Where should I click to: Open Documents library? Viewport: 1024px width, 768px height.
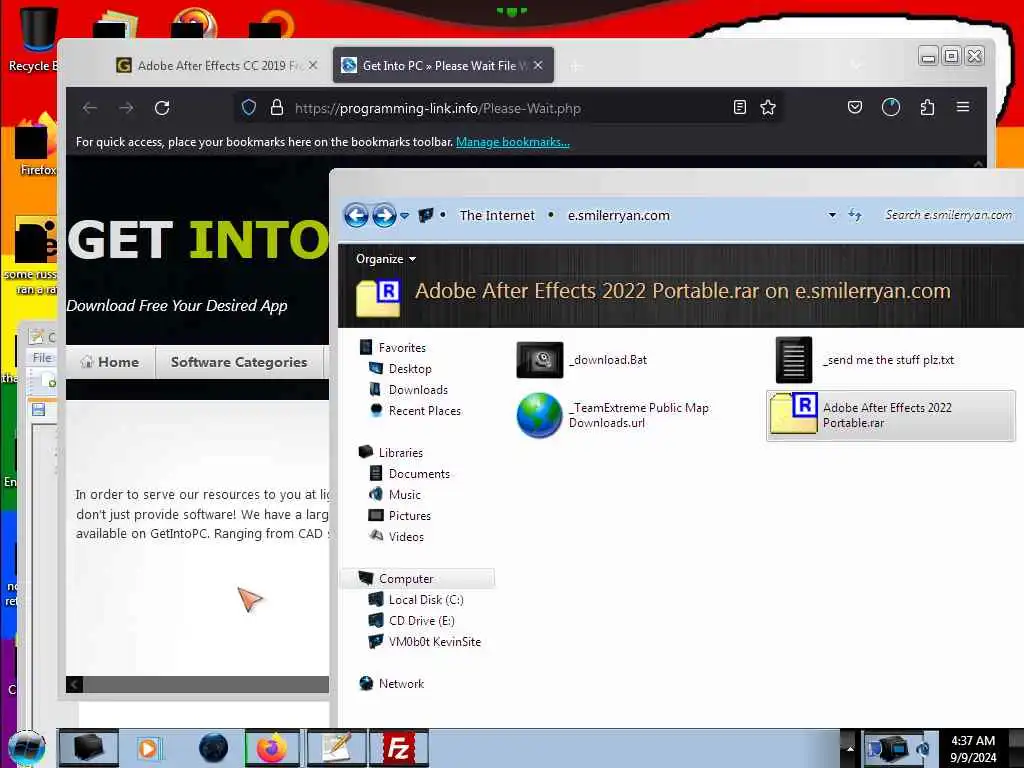click(409, 473)
